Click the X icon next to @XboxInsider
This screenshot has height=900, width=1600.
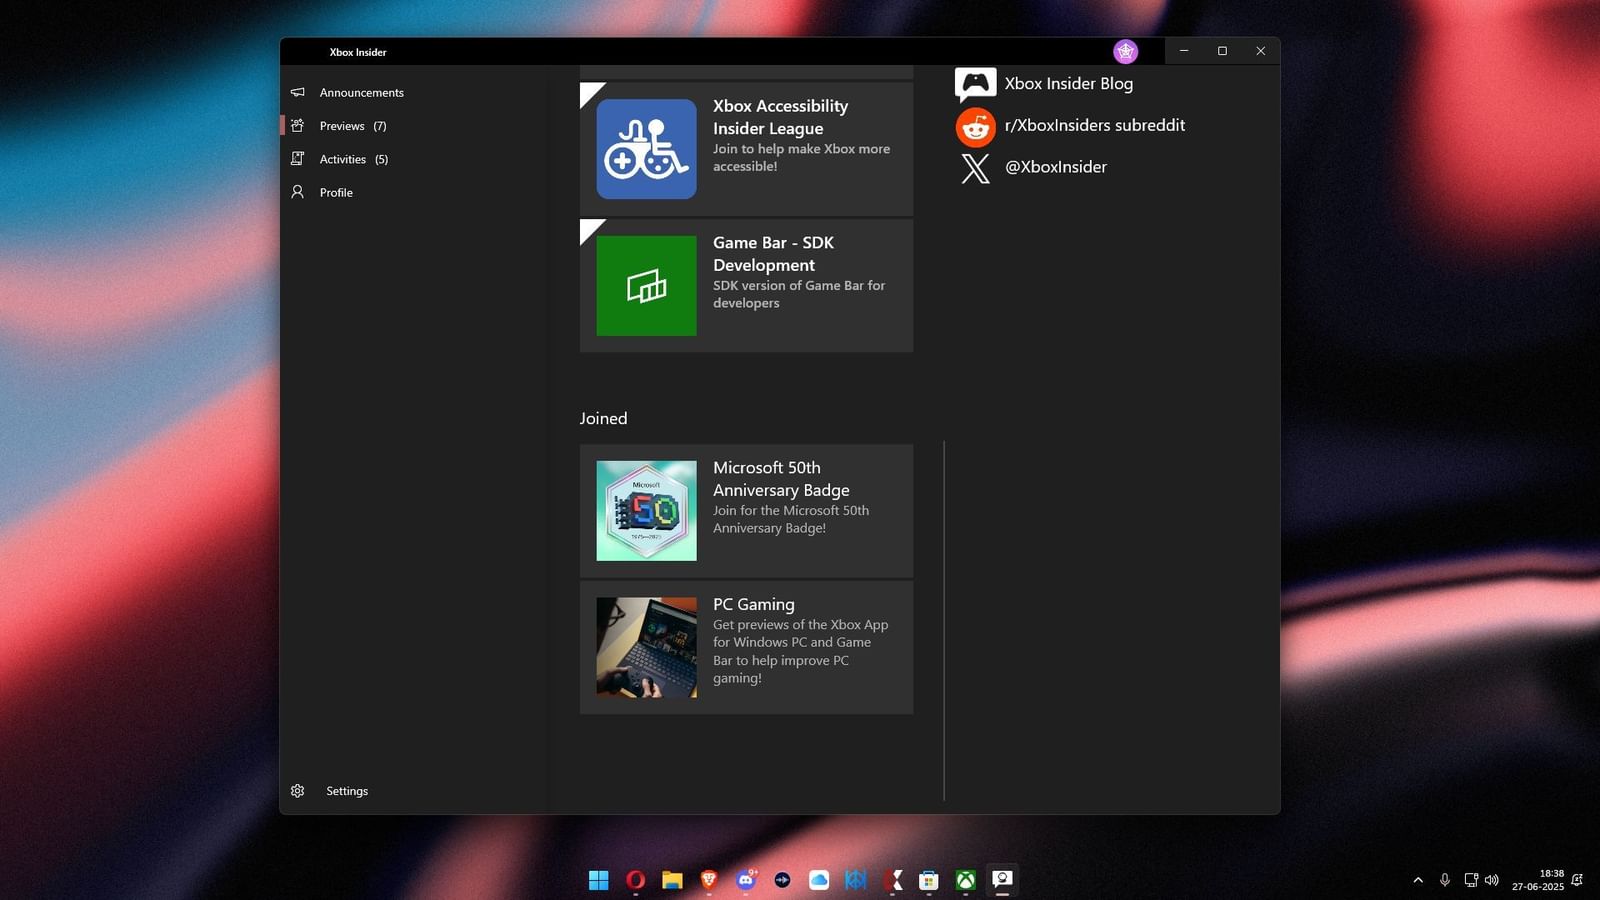(975, 169)
